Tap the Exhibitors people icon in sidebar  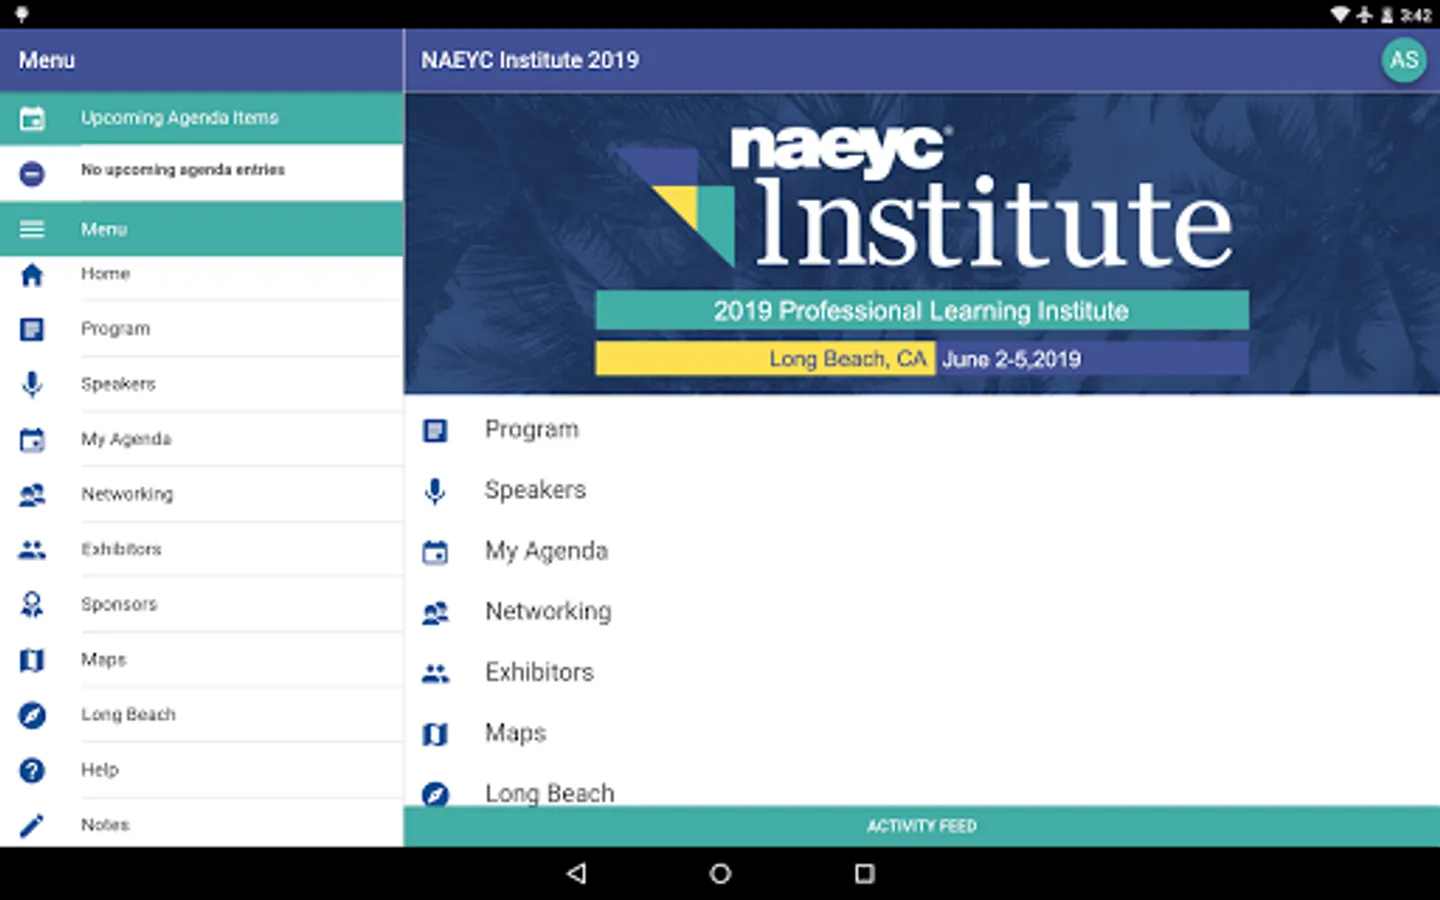click(x=32, y=549)
